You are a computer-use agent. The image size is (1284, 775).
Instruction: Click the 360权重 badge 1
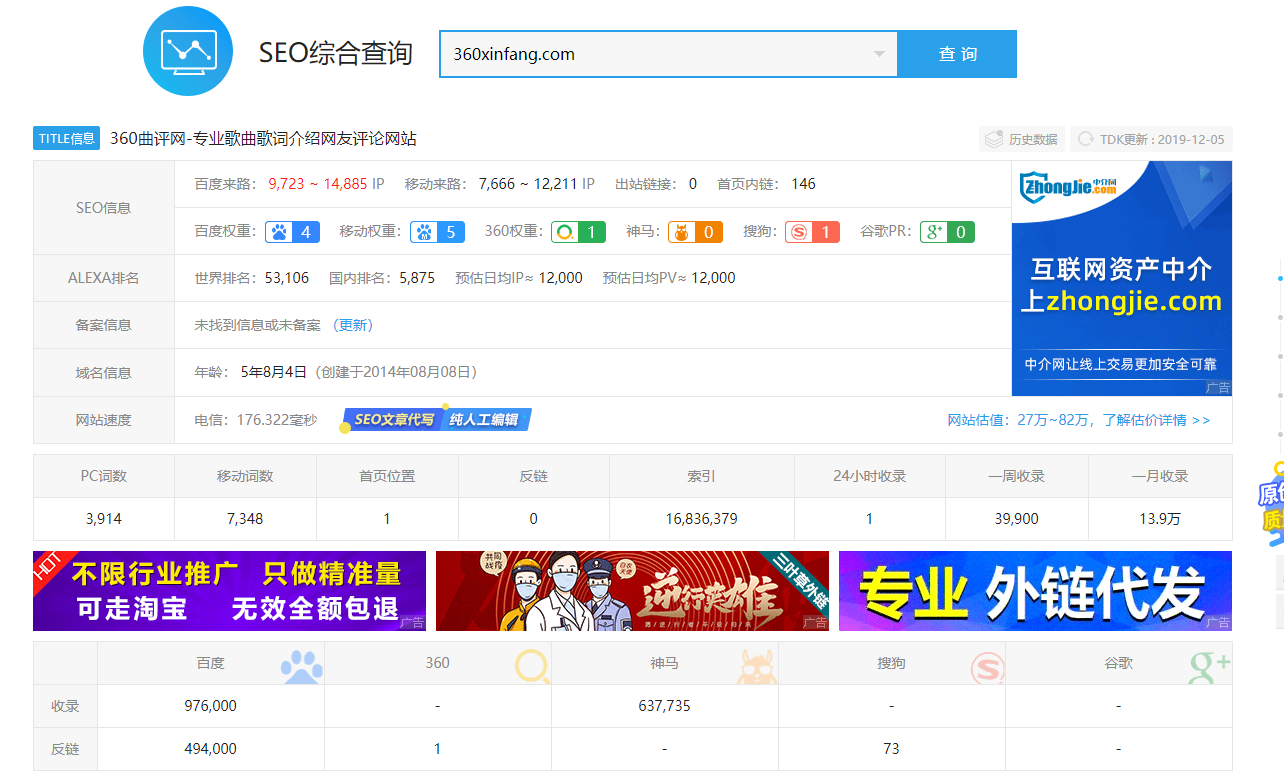(579, 232)
